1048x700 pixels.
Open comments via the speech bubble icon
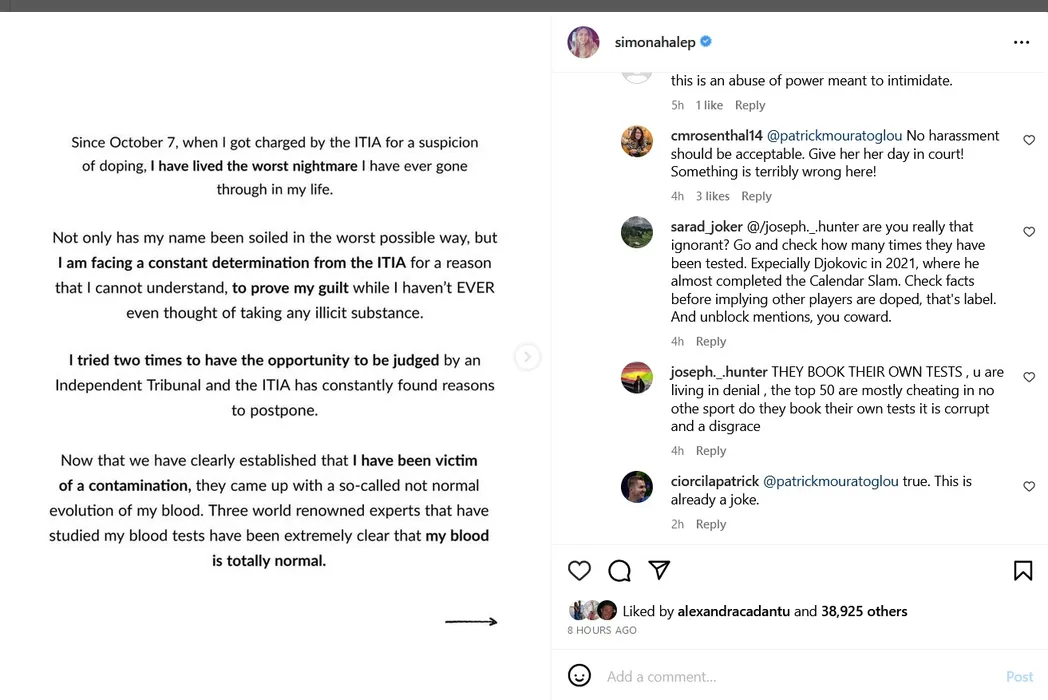pos(619,570)
